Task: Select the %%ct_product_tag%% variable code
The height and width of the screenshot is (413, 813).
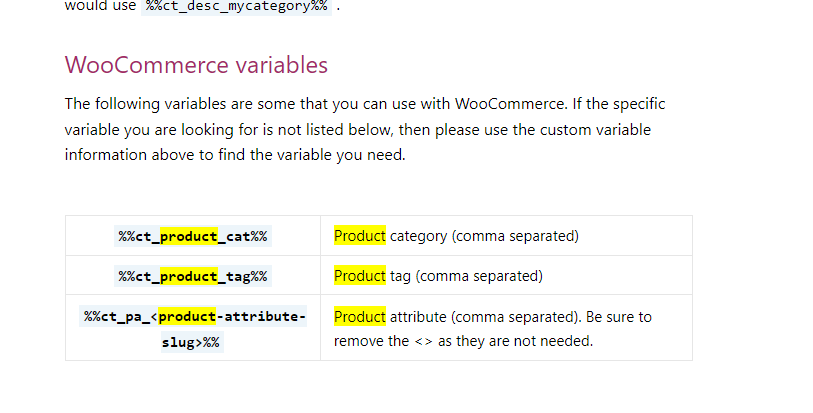Action: click(193, 276)
